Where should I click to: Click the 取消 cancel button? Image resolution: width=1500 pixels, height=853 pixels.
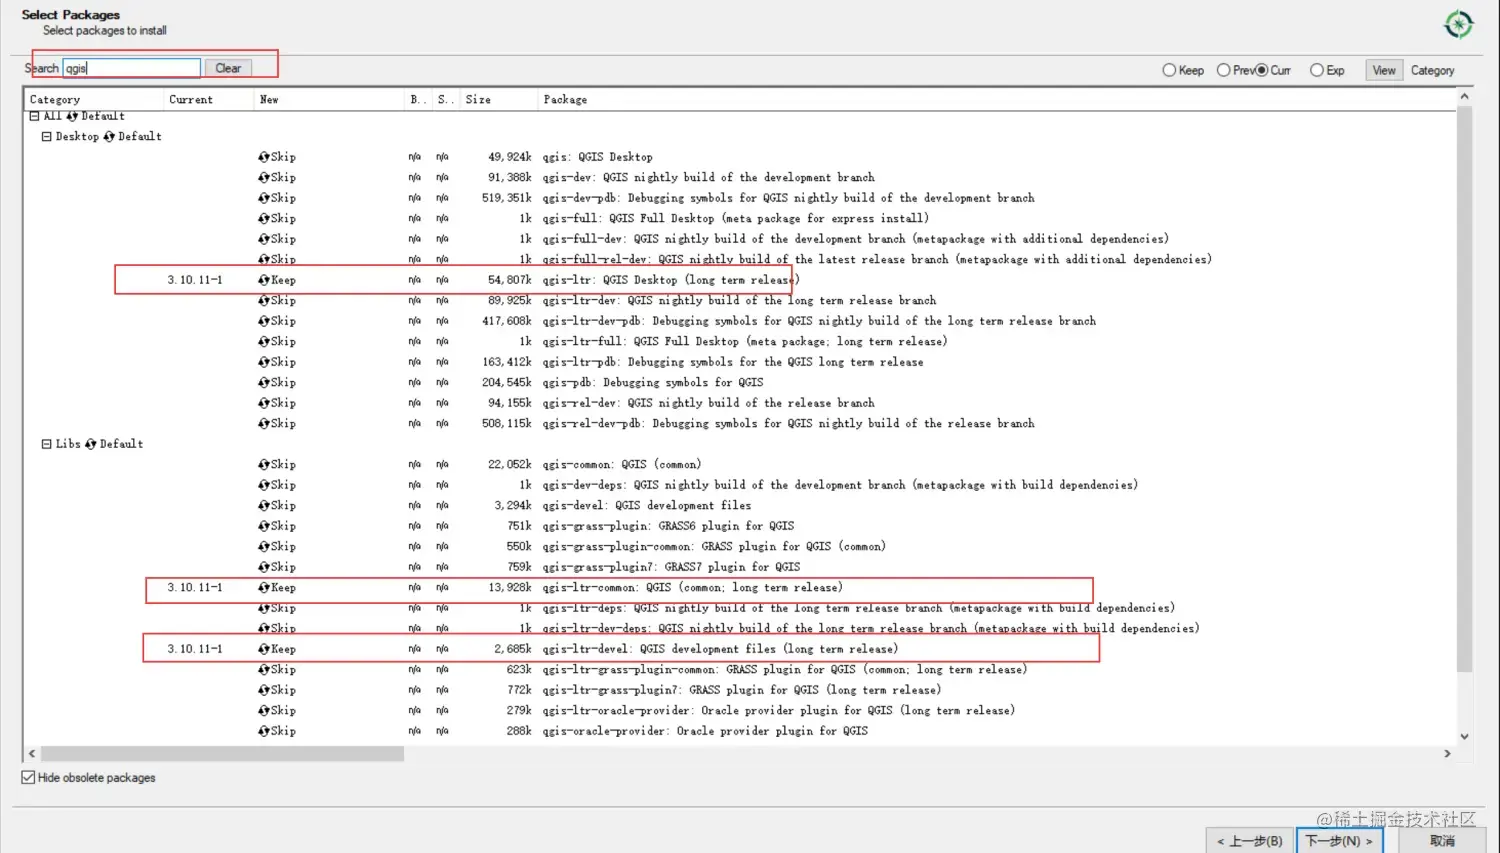point(1442,841)
